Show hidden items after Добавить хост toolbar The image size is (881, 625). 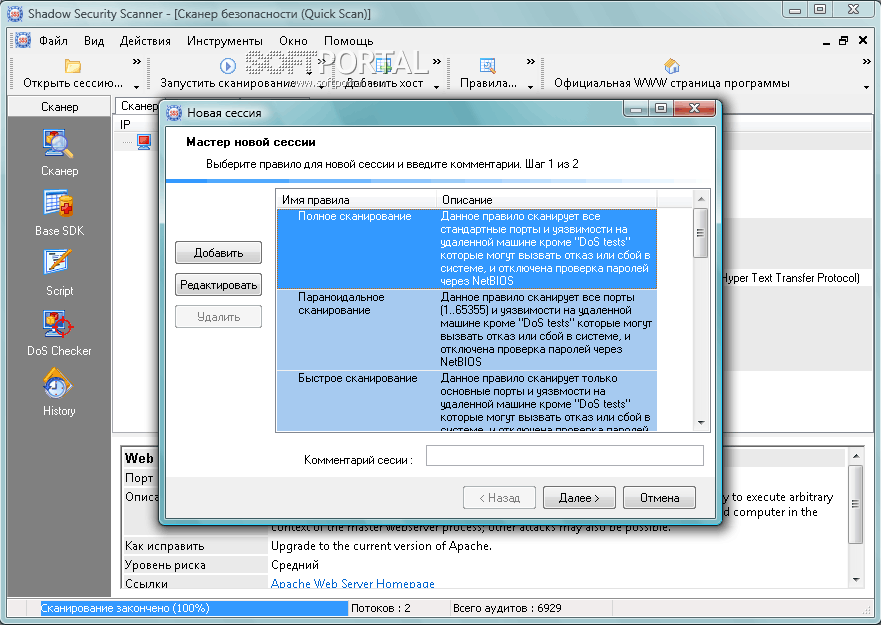(x=437, y=61)
